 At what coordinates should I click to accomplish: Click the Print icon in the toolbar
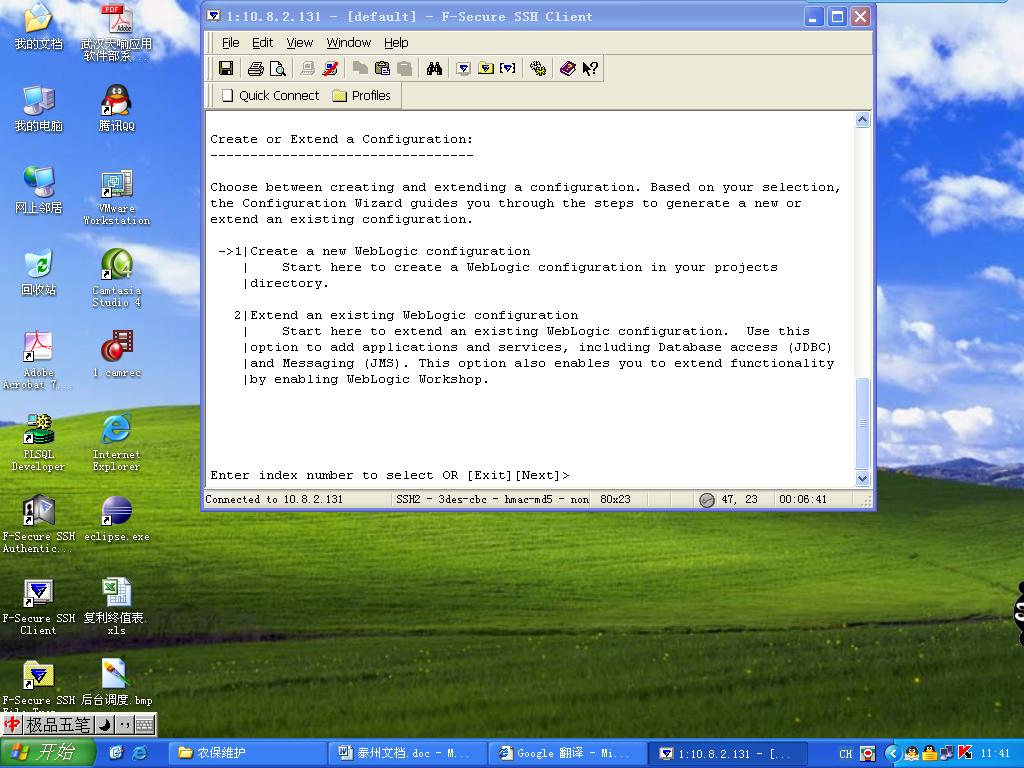click(255, 68)
